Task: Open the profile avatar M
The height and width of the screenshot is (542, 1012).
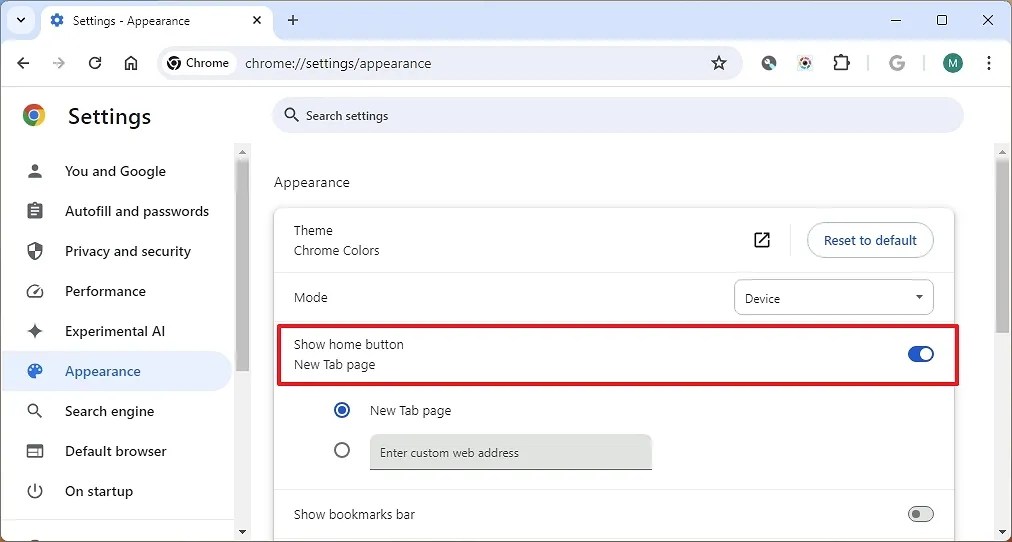Action: (953, 63)
